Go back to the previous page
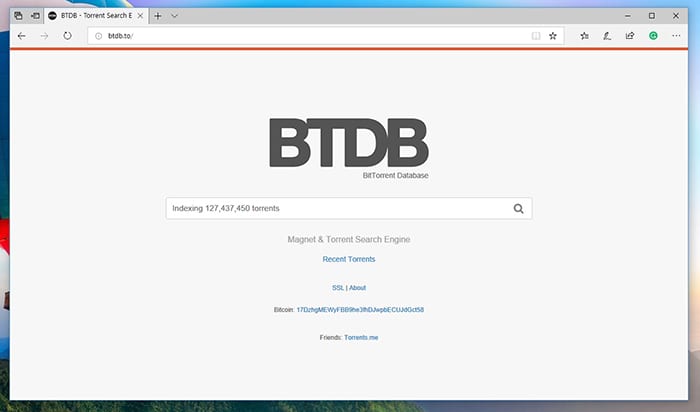Image resolution: width=700 pixels, height=412 pixels. [x=21, y=36]
